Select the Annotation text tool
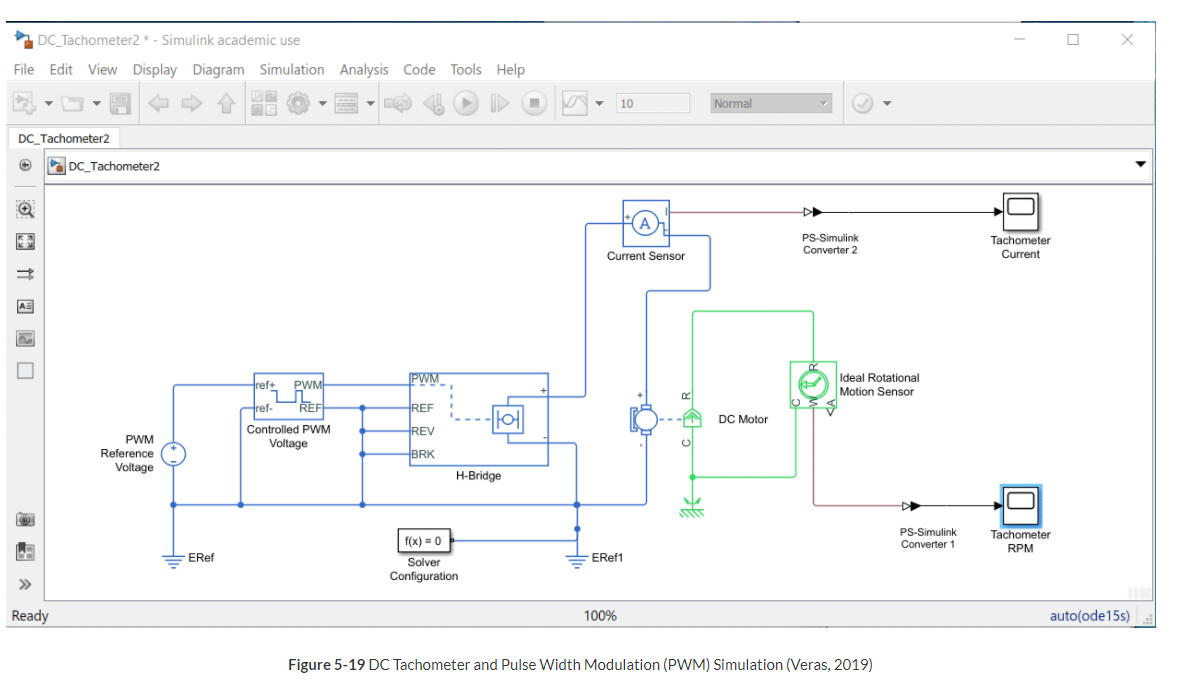This screenshot has height=688, width=1185. (25, 306)
